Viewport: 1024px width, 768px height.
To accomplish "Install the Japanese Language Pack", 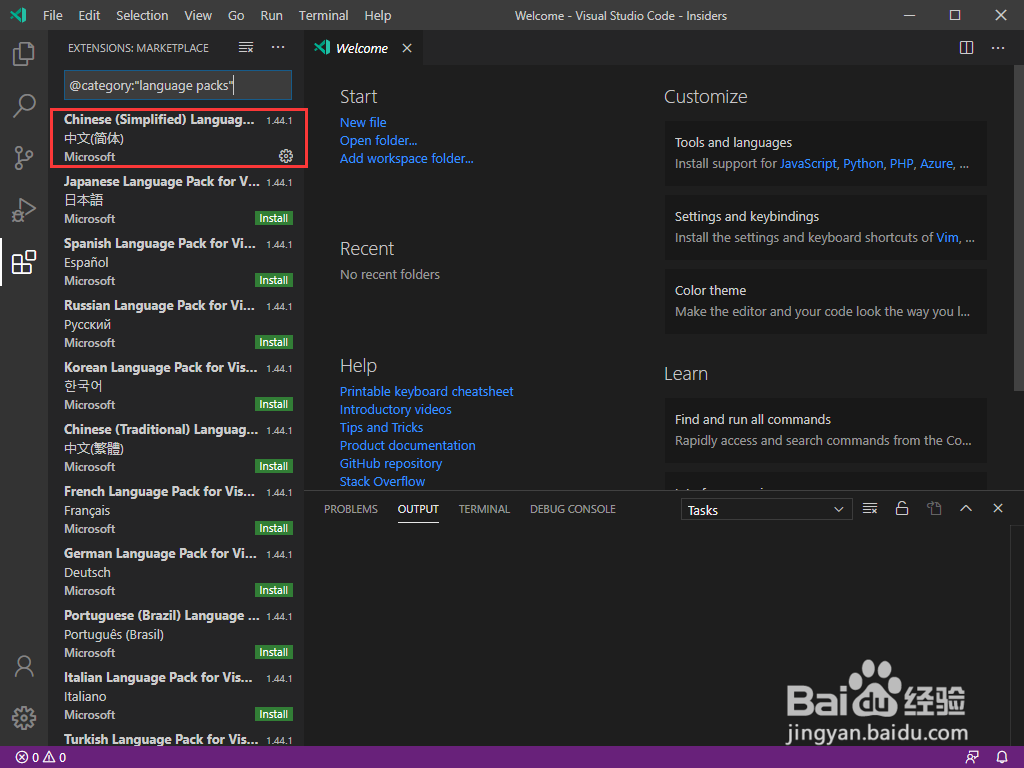I will coord(274,218).
